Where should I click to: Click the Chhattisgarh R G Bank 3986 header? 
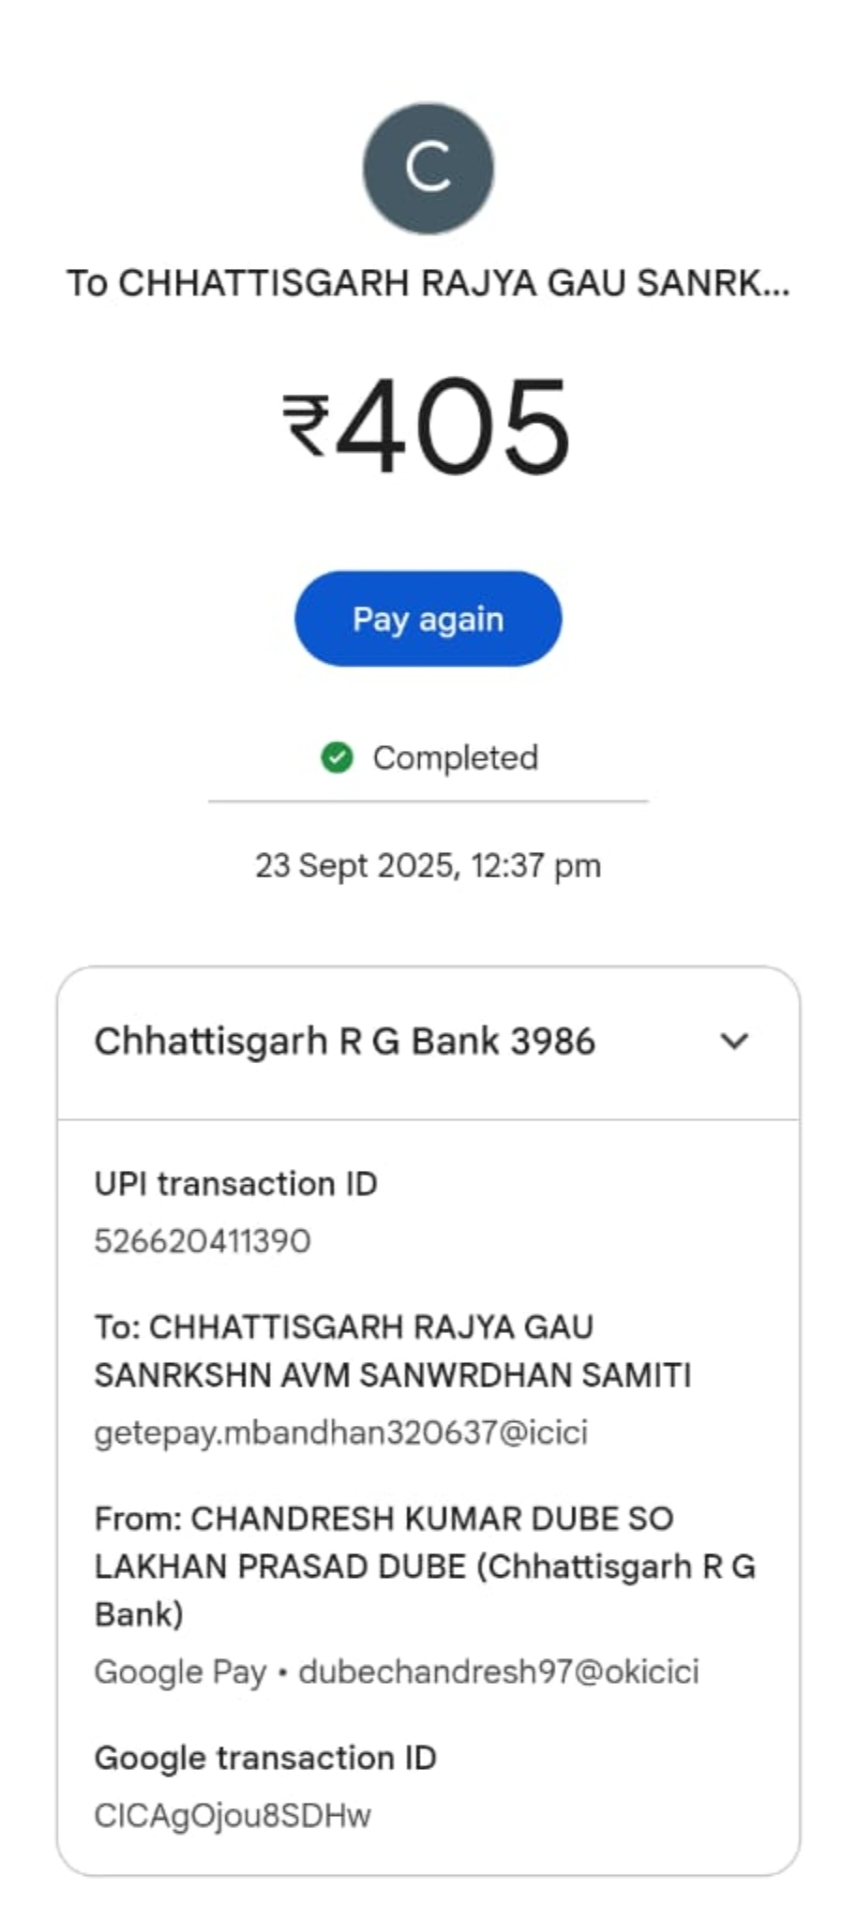tap(344, 1041)
